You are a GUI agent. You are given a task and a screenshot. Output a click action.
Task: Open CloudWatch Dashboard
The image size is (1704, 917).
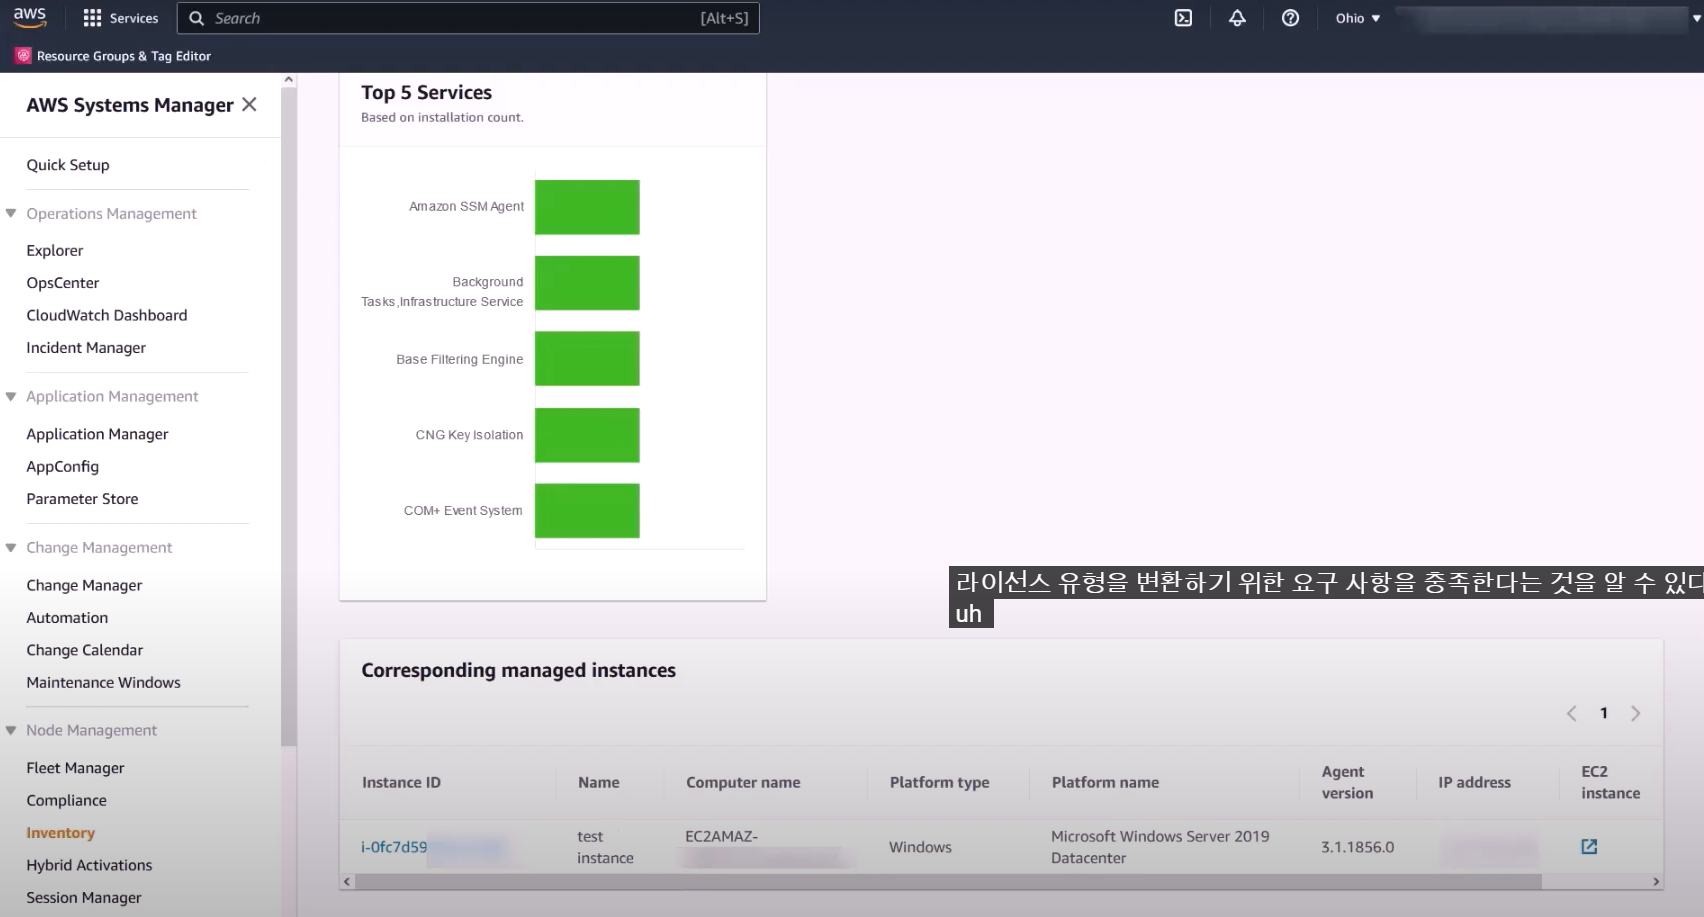click(107, 315)
